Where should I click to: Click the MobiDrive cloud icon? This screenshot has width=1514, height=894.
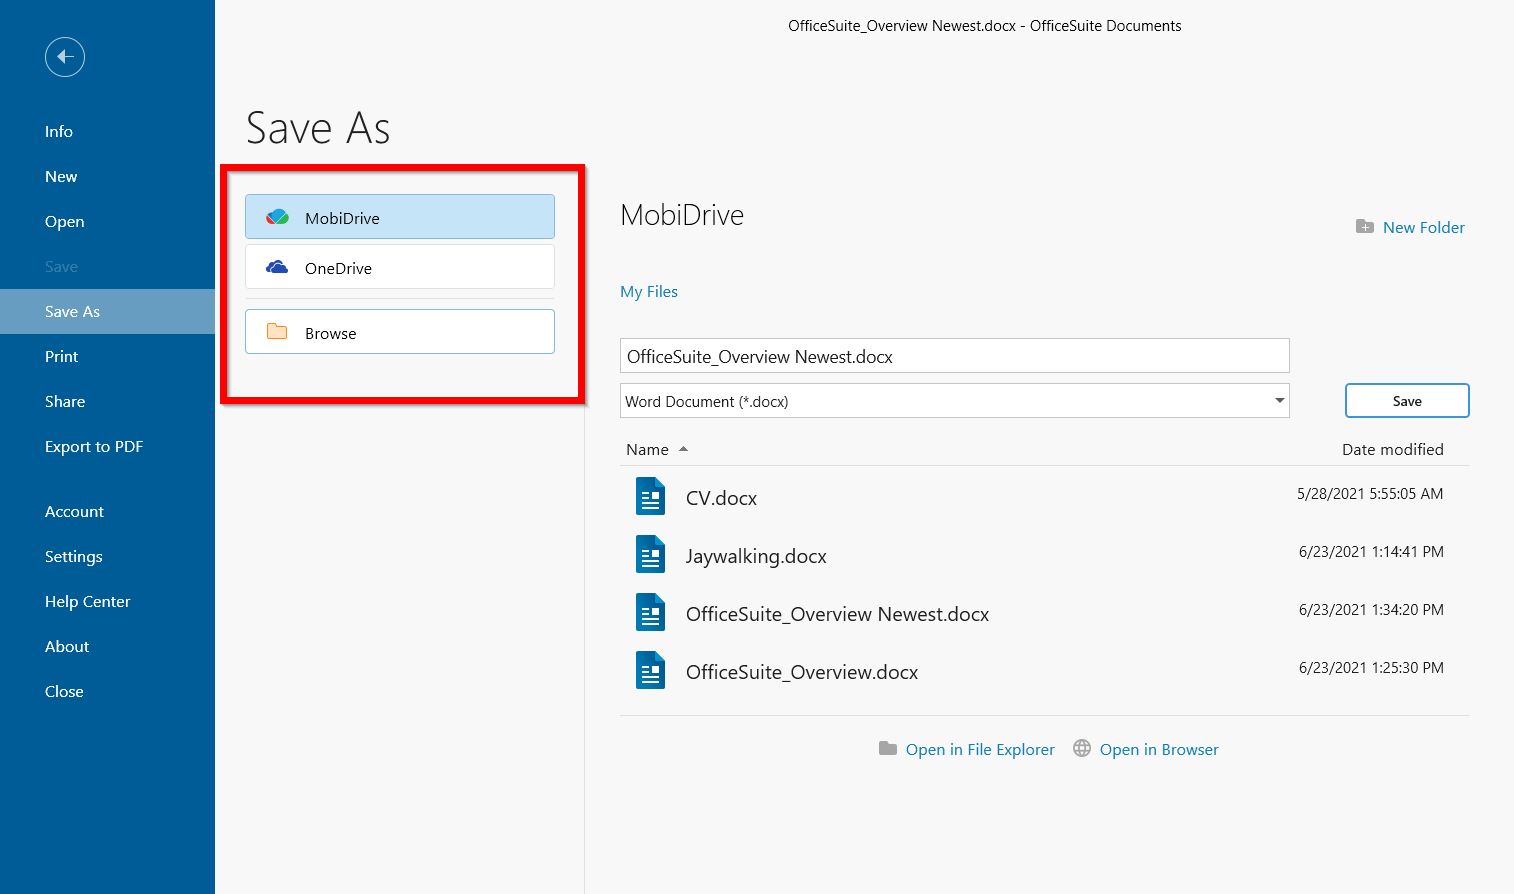(277, 217)
